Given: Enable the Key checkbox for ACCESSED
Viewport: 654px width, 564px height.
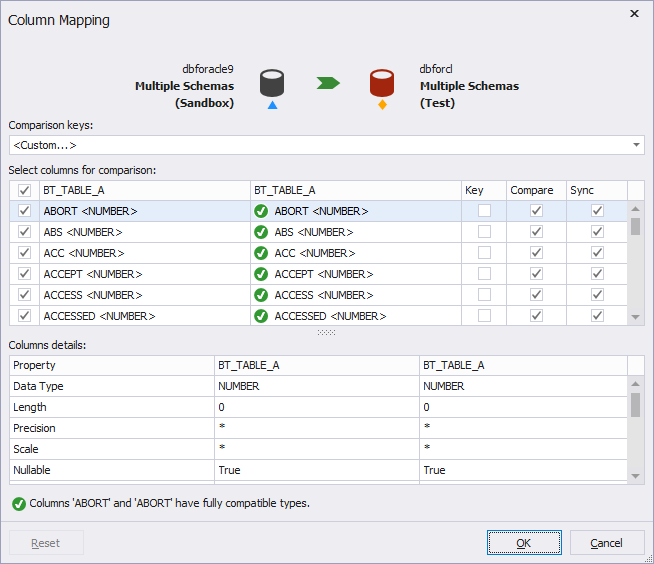Looking at the screenshot, I should point(484,315).
